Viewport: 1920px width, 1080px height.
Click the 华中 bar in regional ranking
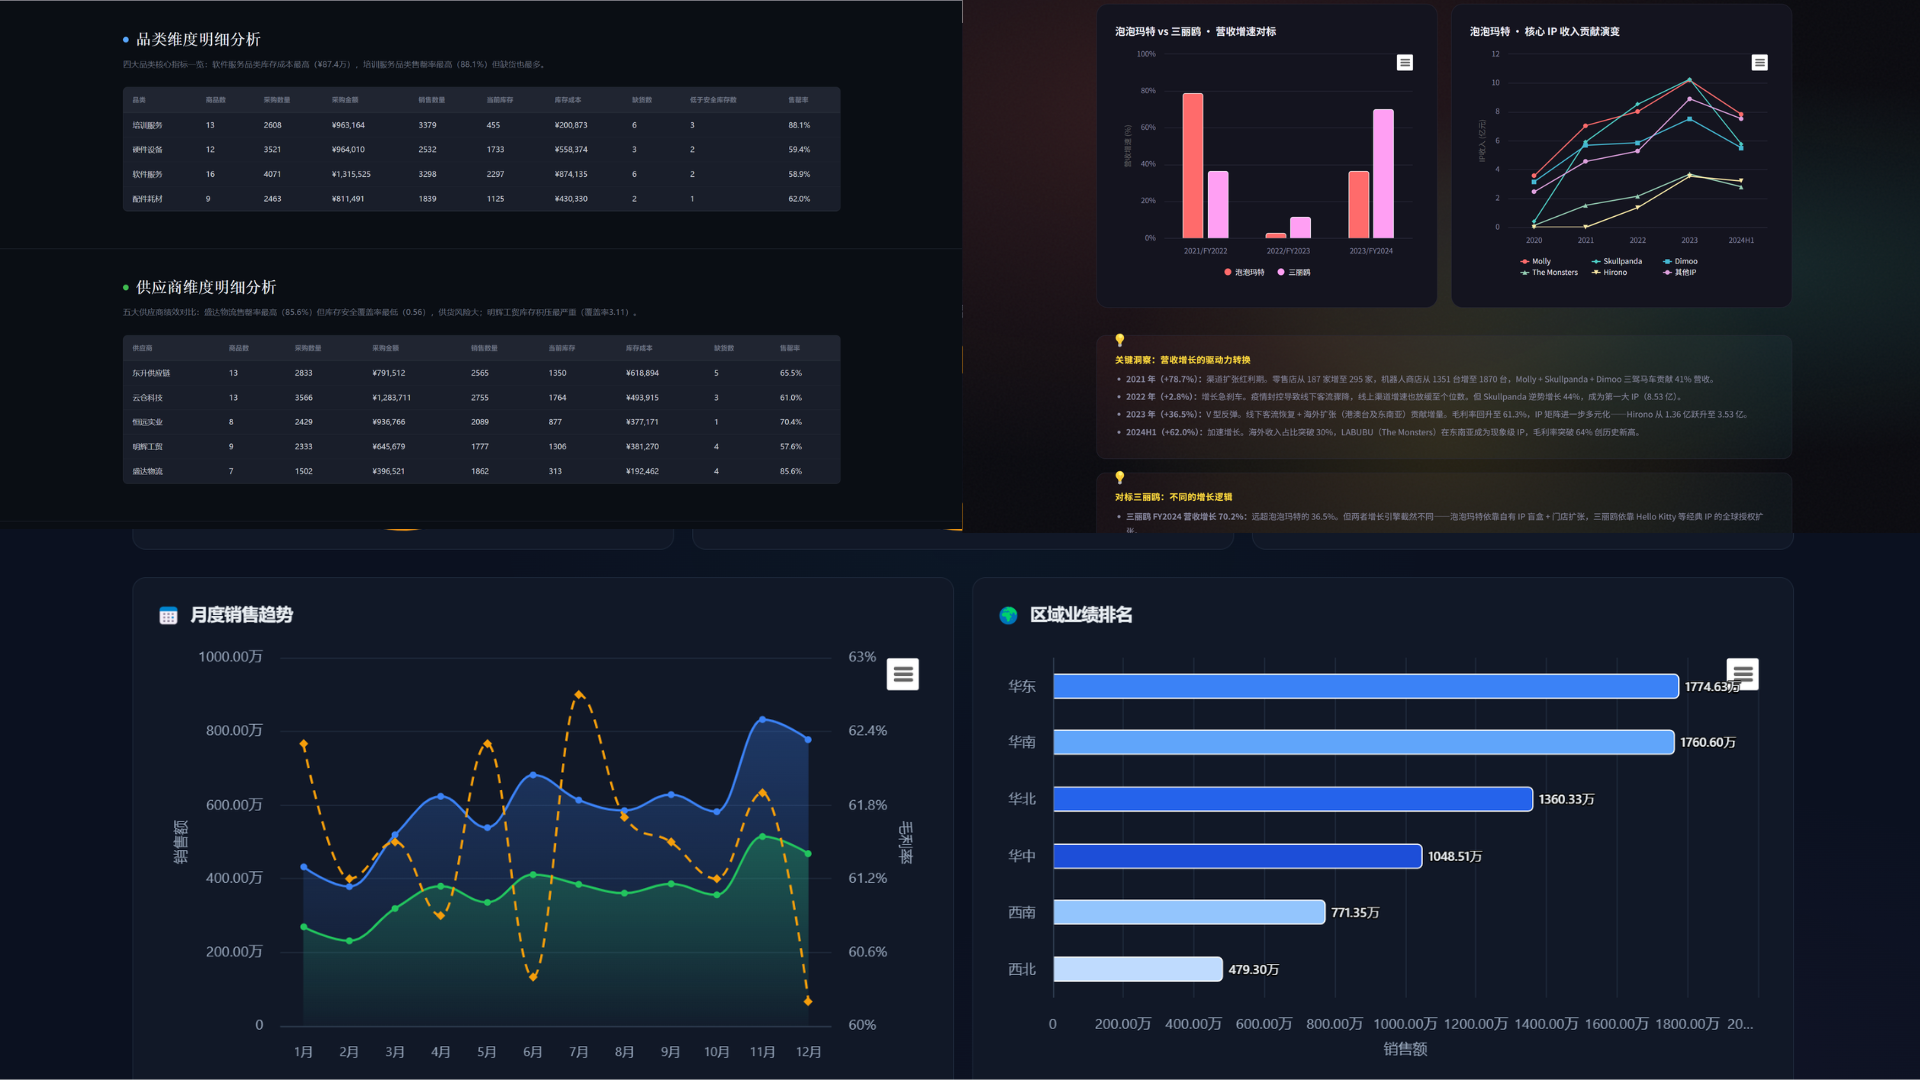tap(1238, 856)
